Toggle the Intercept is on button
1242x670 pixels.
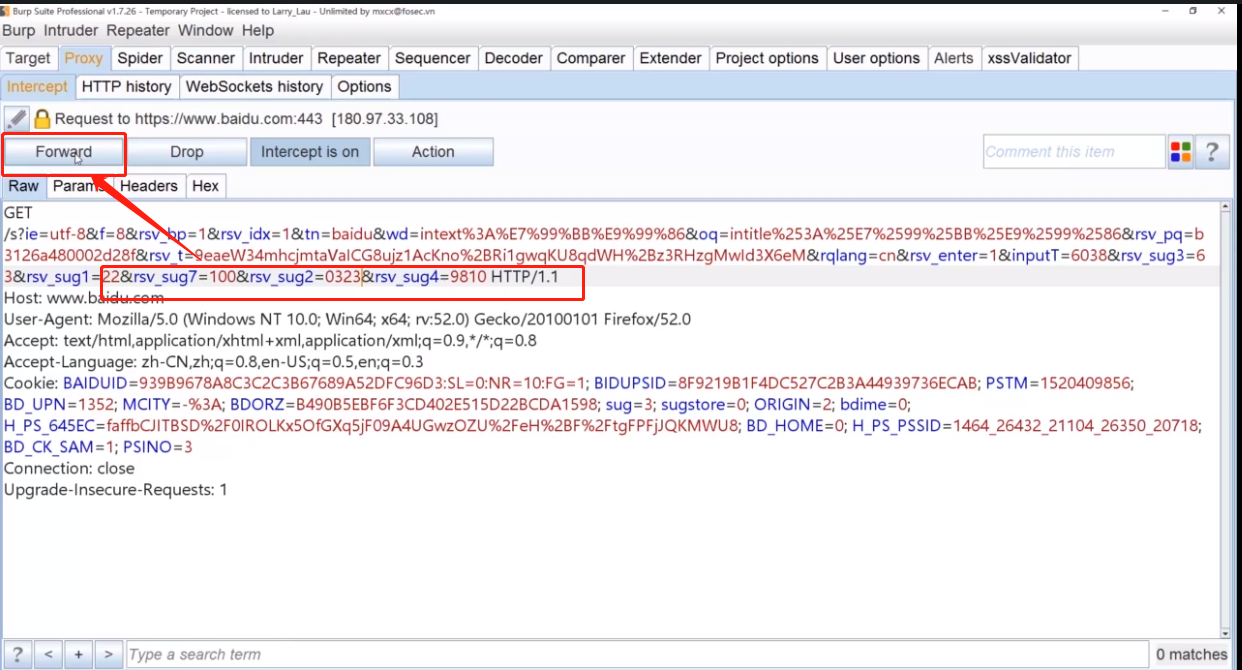310,152
